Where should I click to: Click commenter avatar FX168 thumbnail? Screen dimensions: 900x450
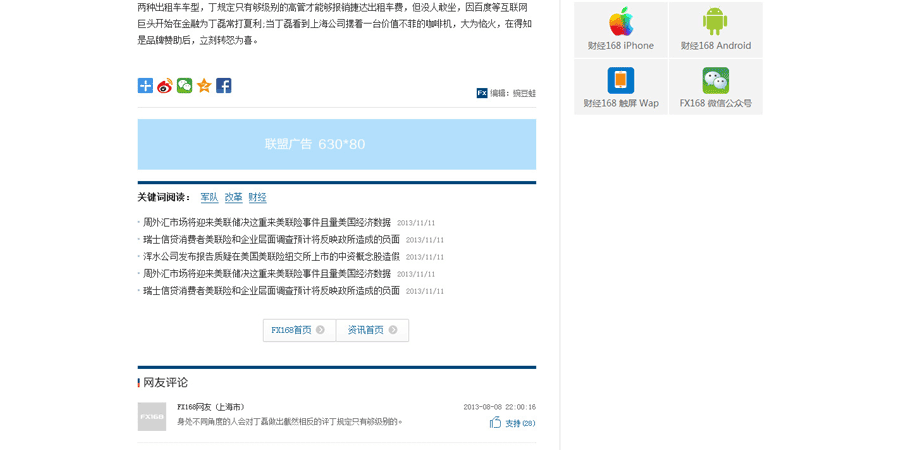(x=152, y=416)
